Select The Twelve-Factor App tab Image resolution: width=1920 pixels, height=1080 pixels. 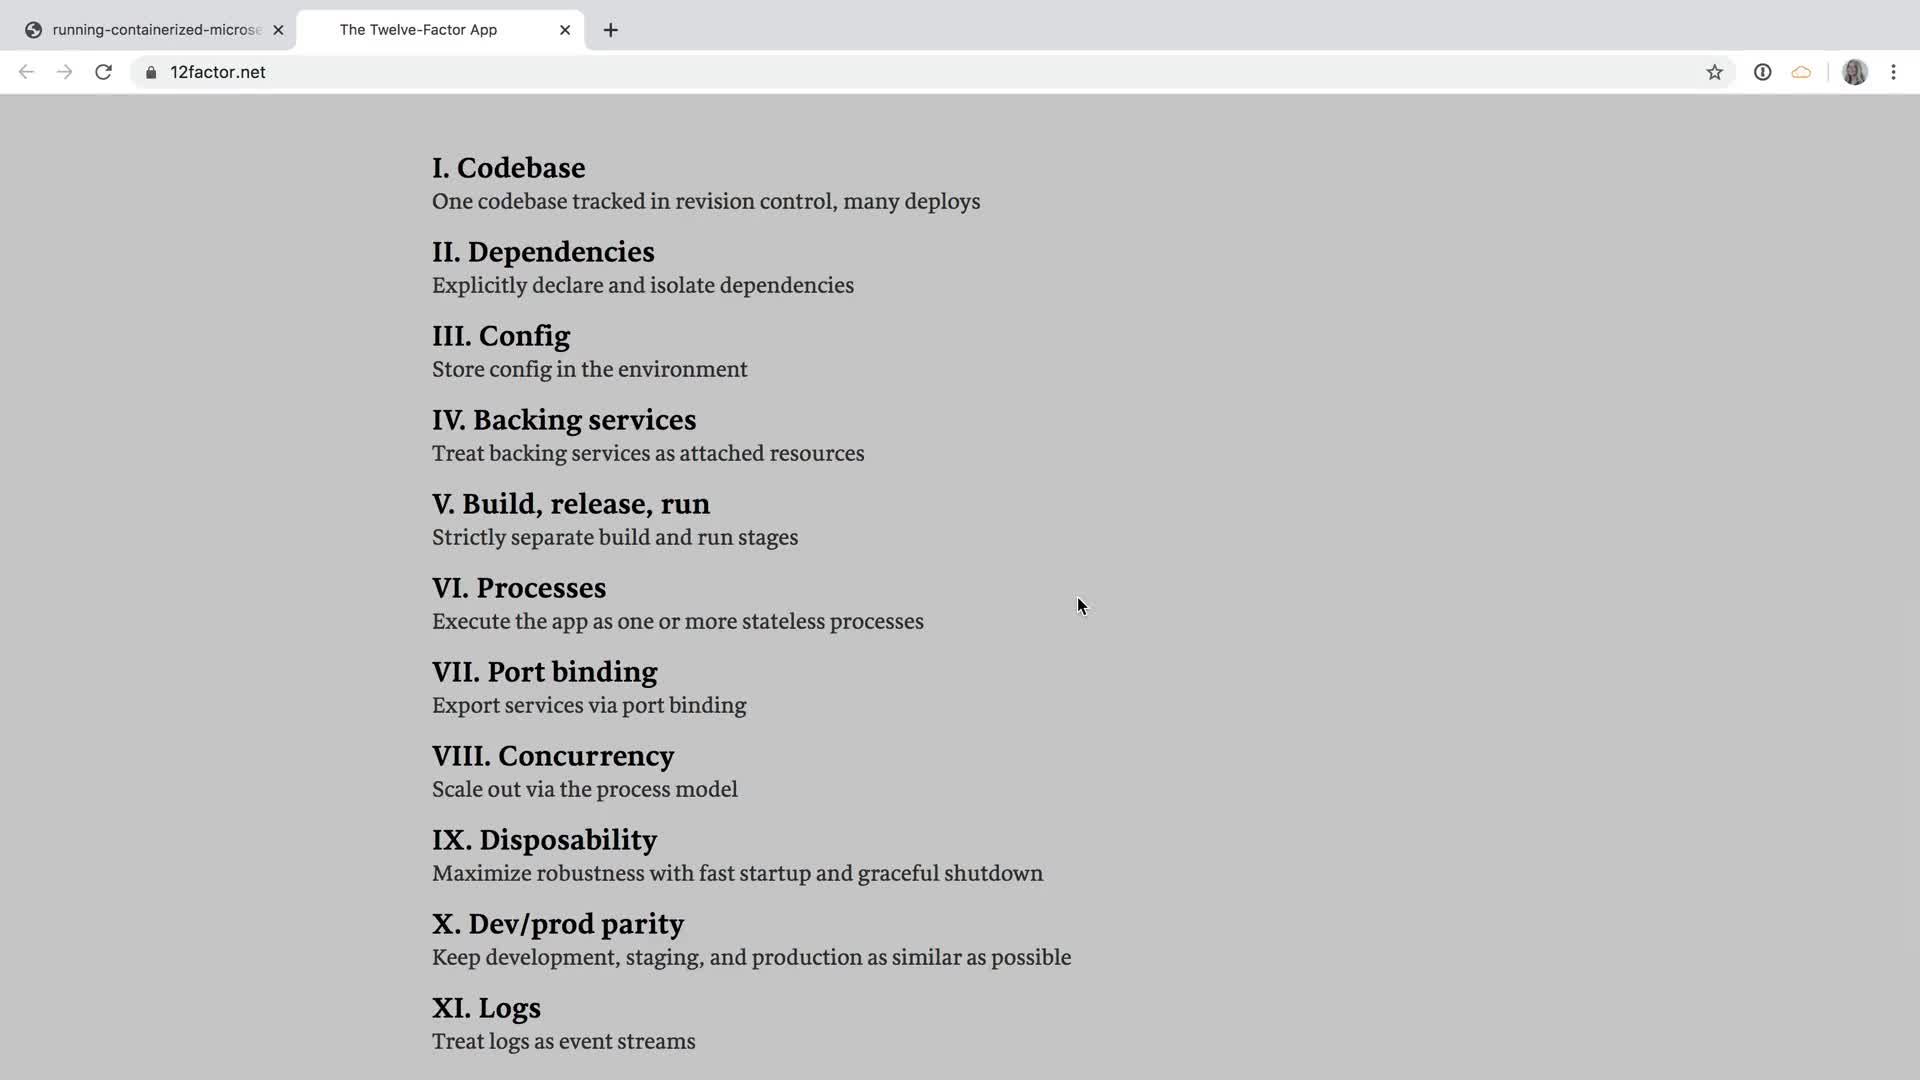pos(418,30)
